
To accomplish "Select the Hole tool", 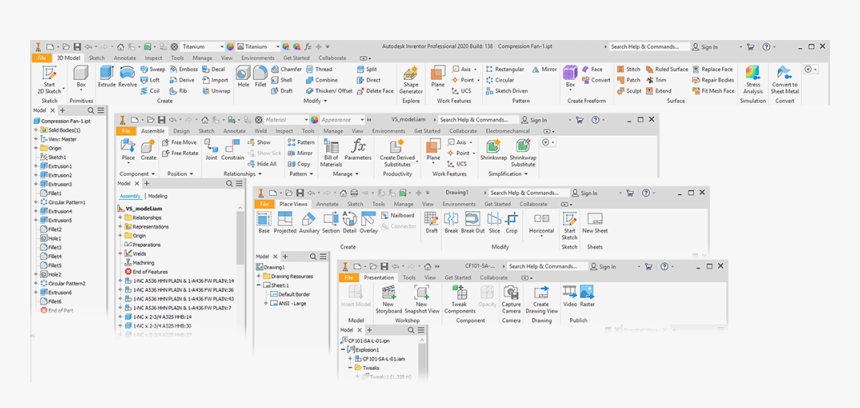I will click(243, 77).
